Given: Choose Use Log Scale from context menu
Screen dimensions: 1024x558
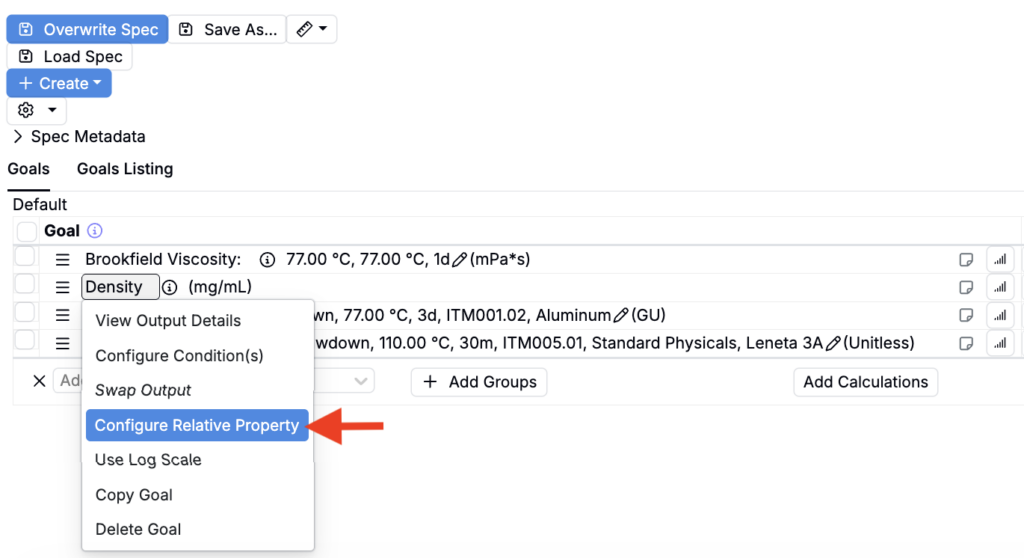Looking at the screenshot, I should coord(148,460).
